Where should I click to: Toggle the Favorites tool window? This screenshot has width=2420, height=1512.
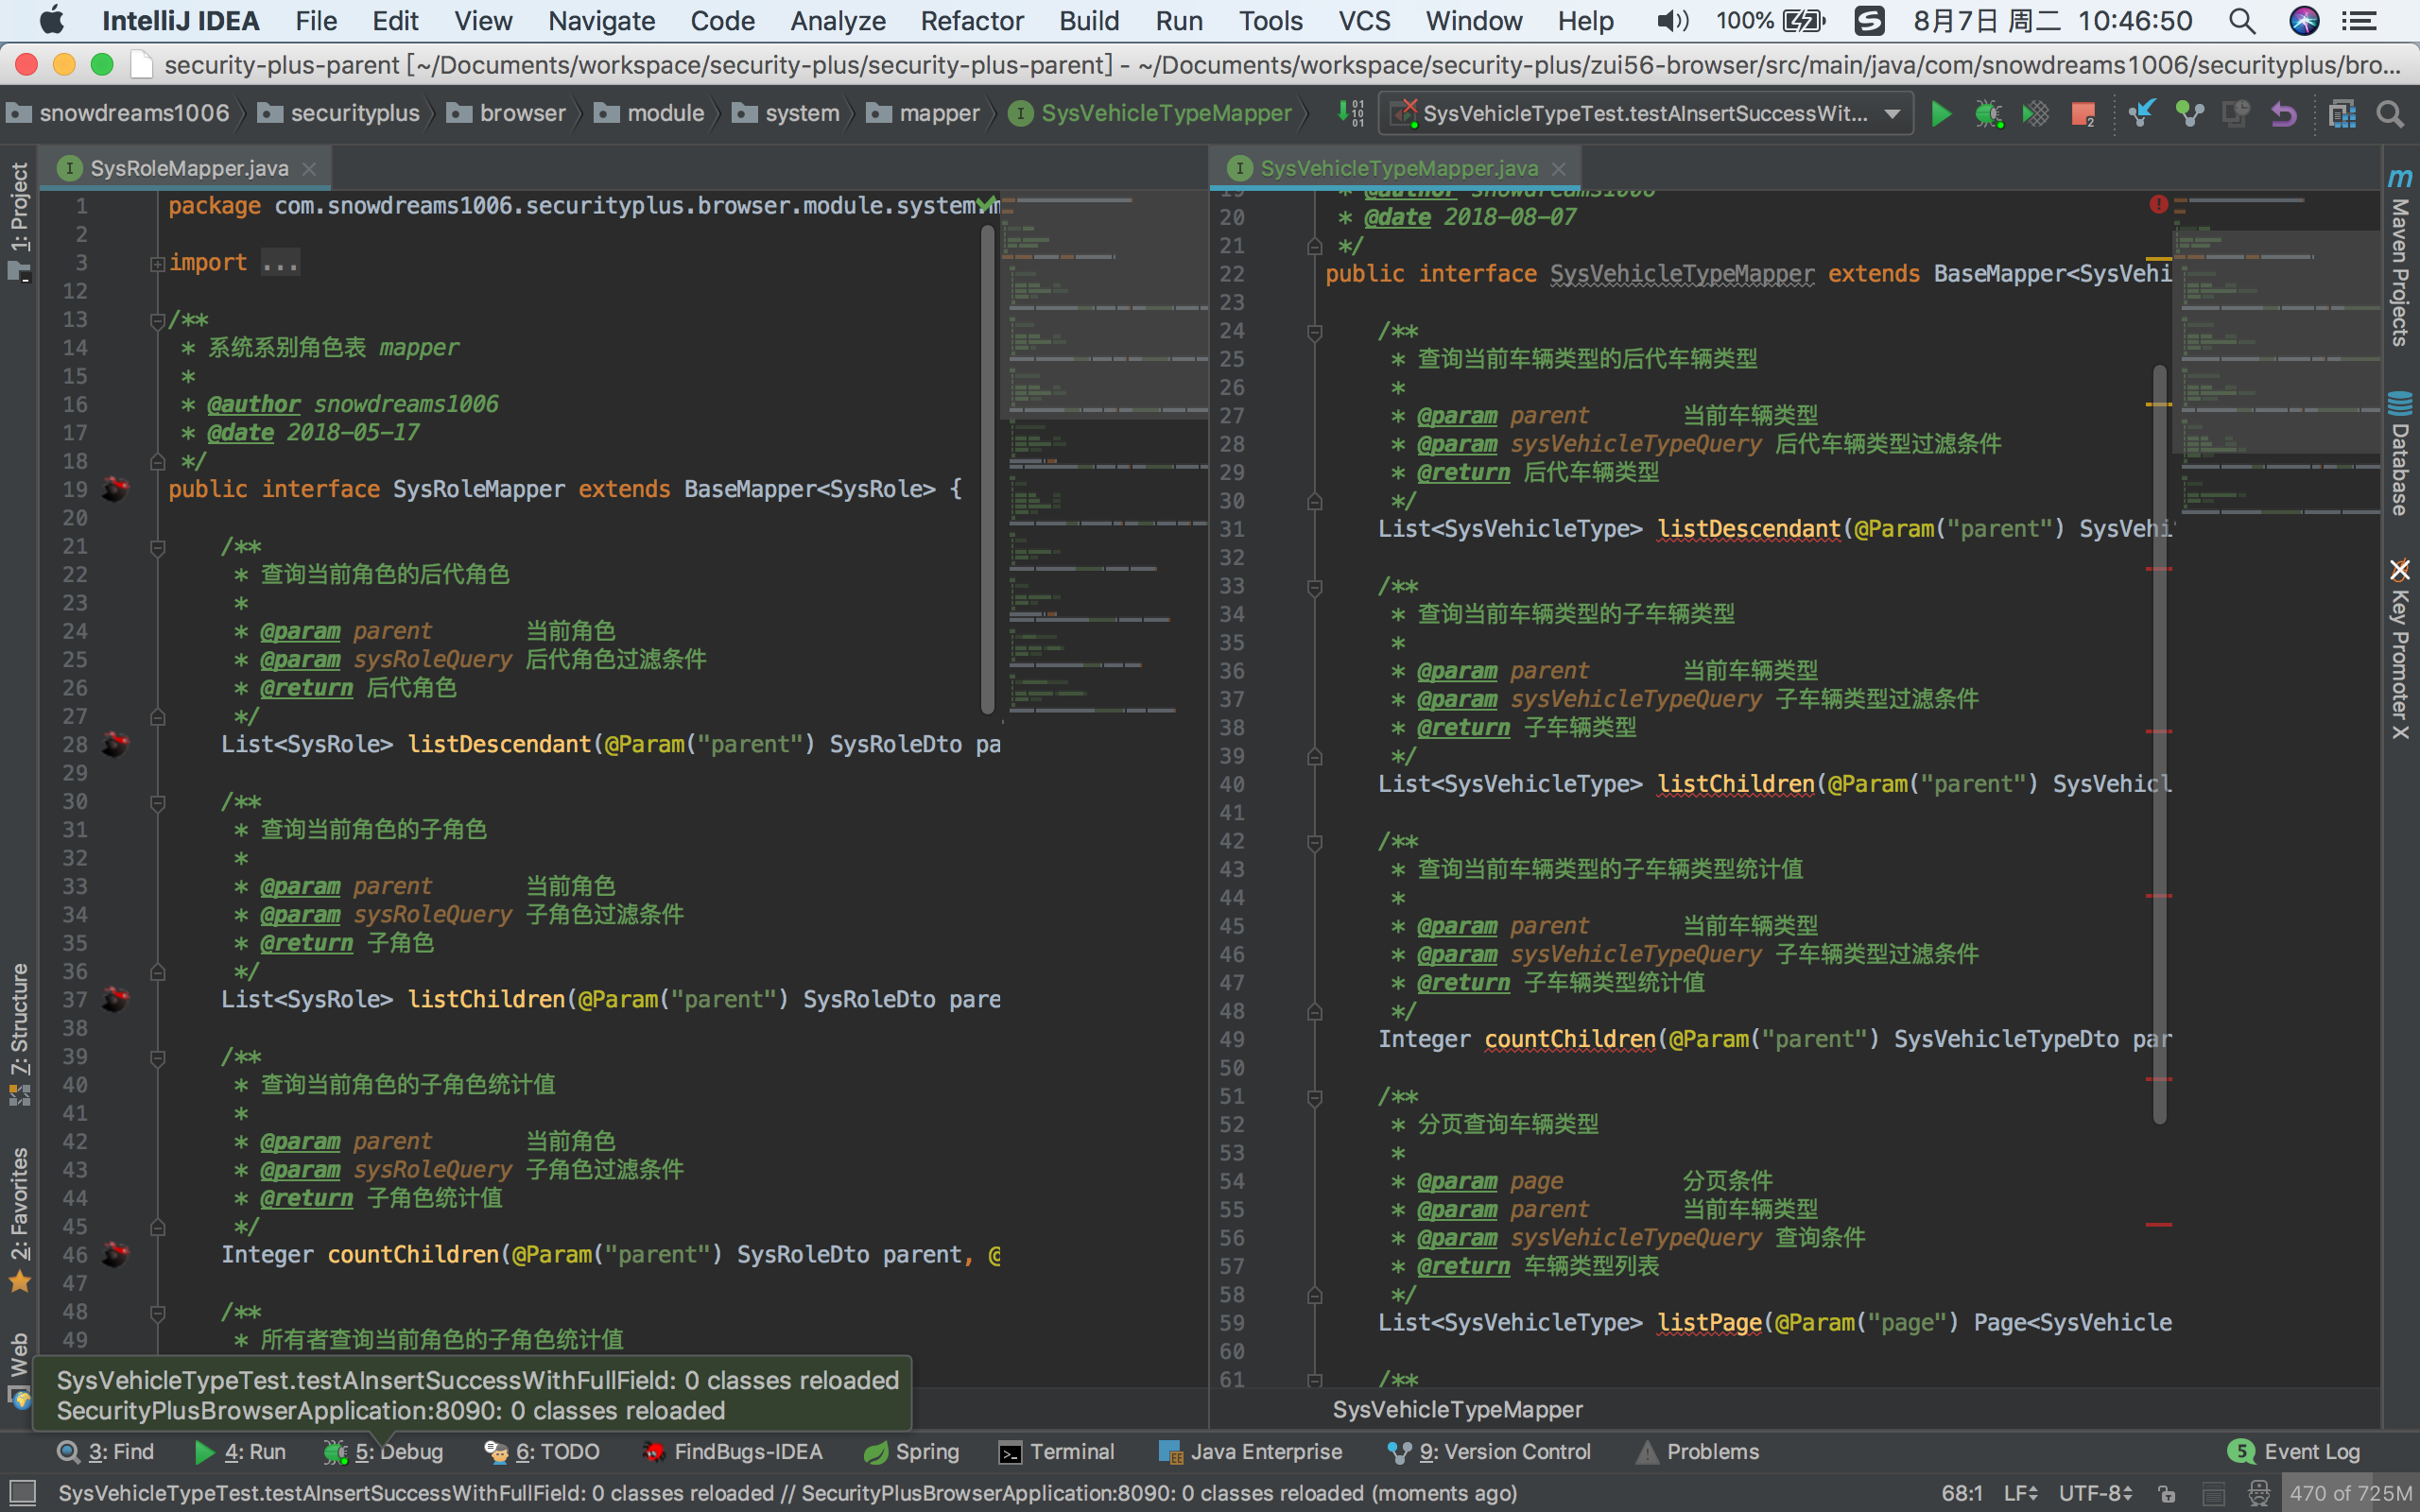[x=19, y=1218]
